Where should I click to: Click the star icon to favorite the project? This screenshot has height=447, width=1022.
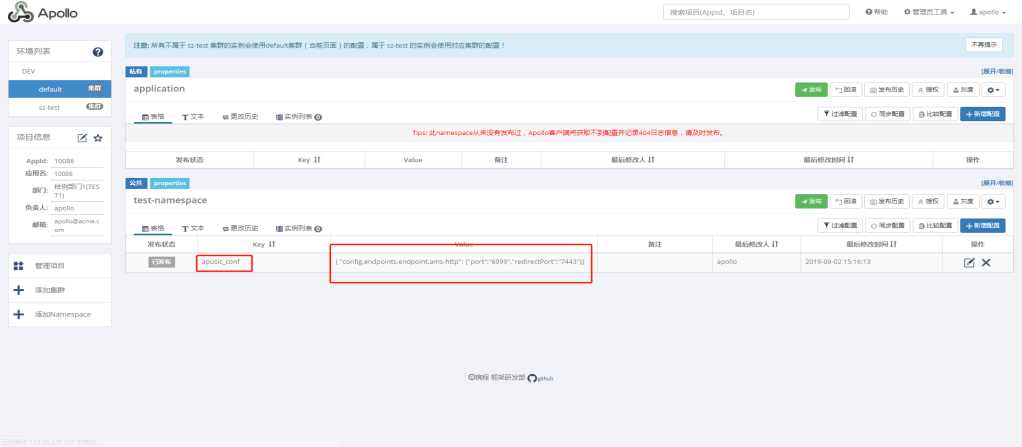tap(98, 137)
